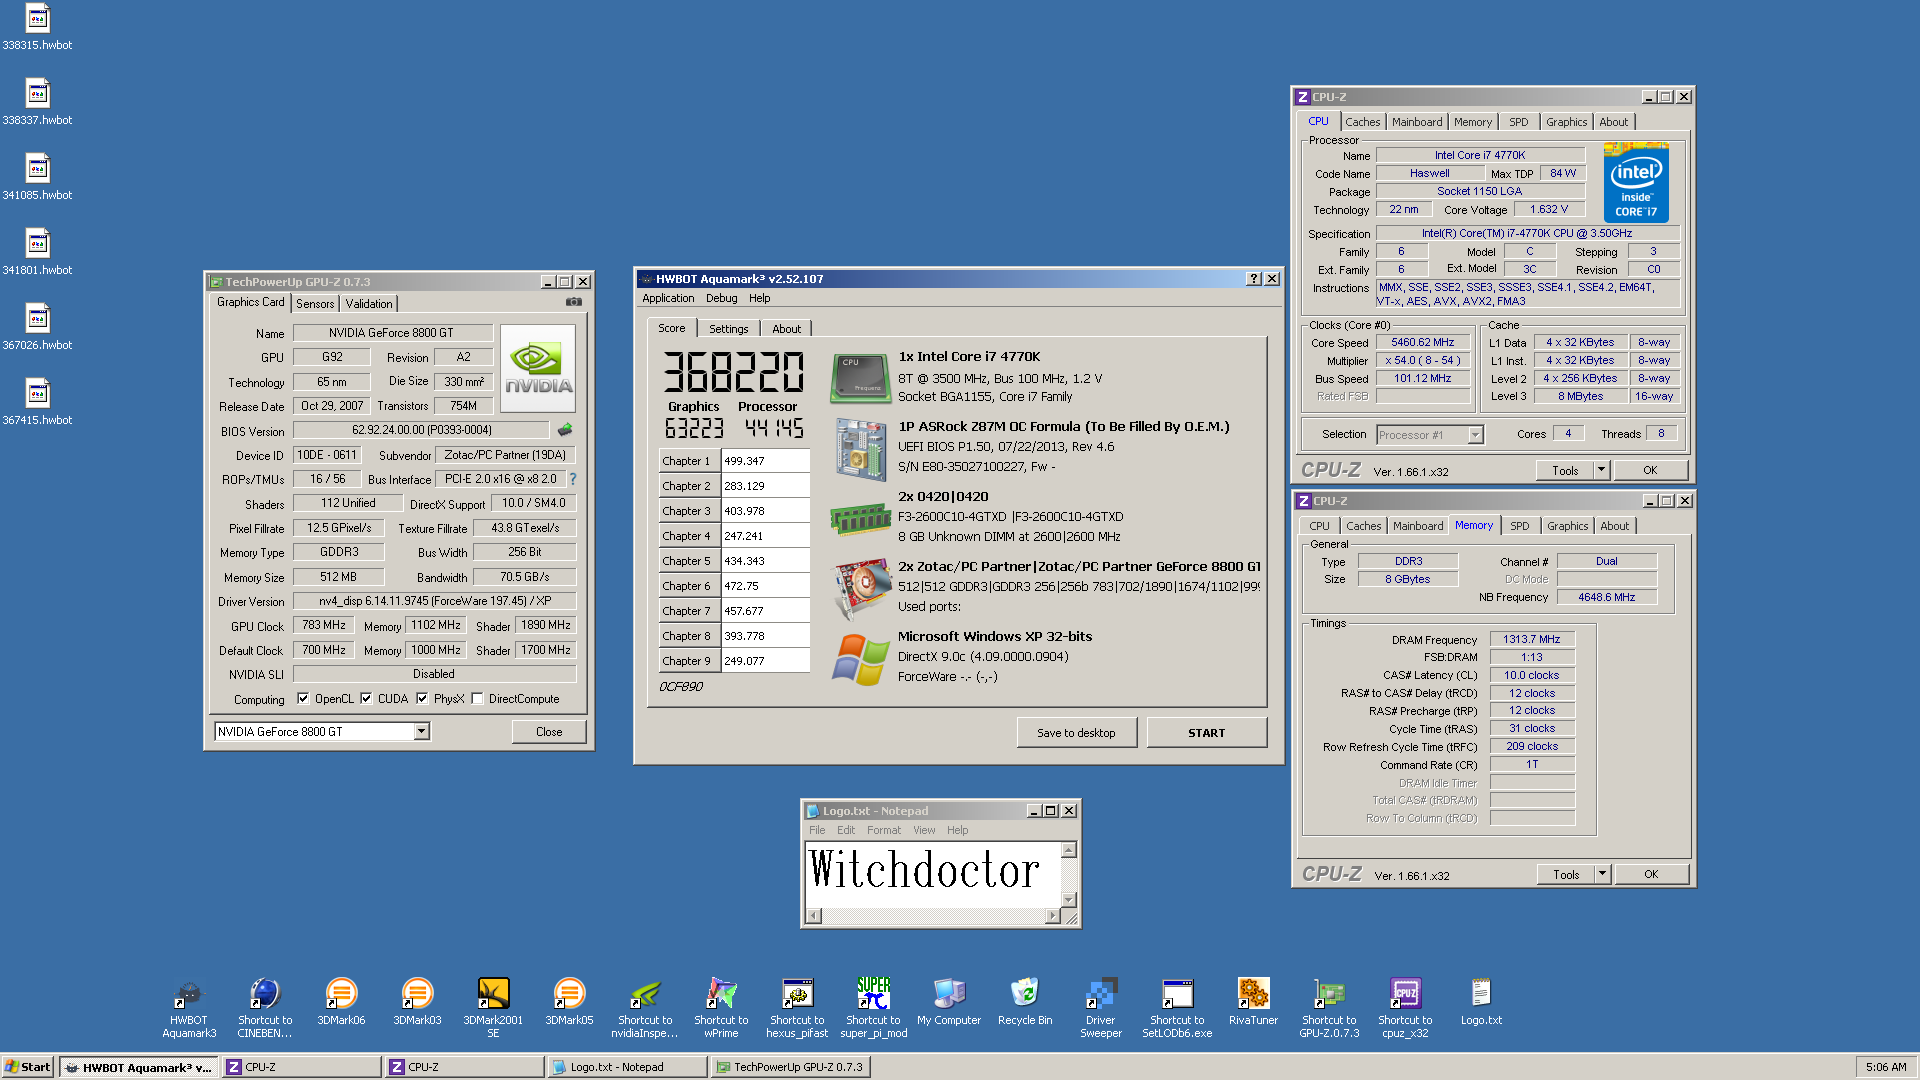
Task: Launch 3DMark2001 SE from the desktop
Action: (493, 1008)
